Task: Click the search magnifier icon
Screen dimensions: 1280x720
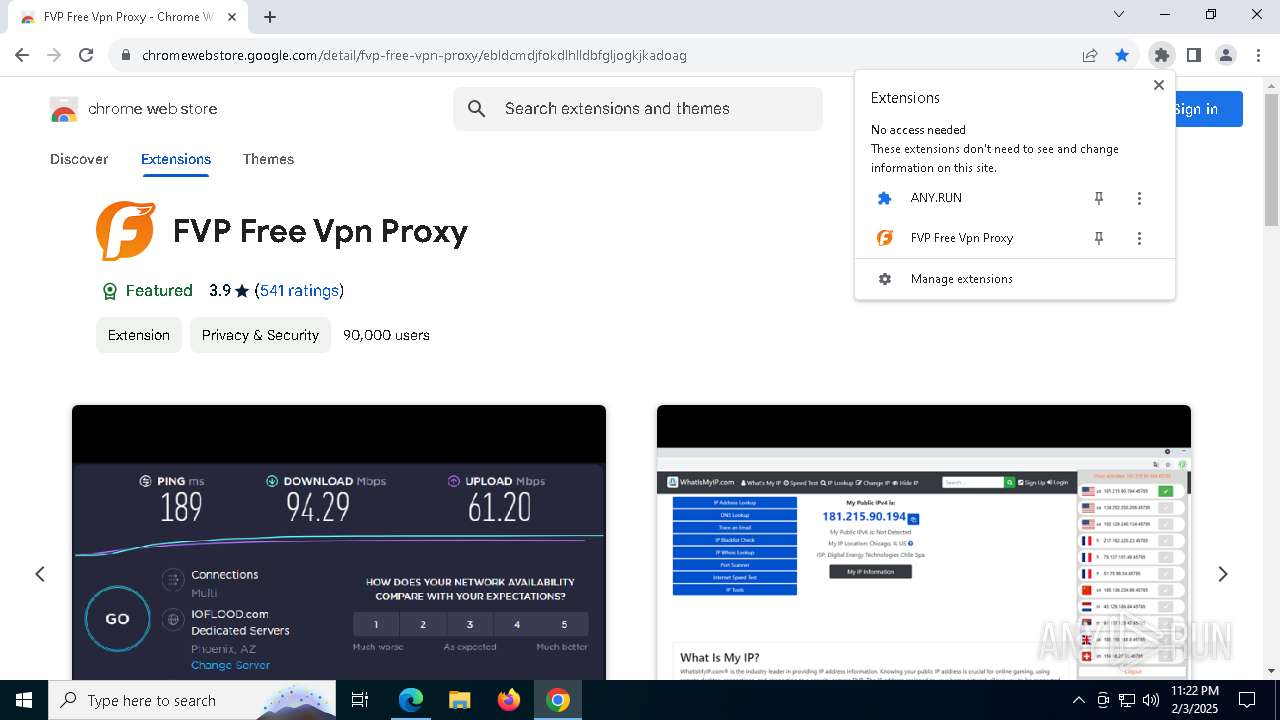Action: 477,109
